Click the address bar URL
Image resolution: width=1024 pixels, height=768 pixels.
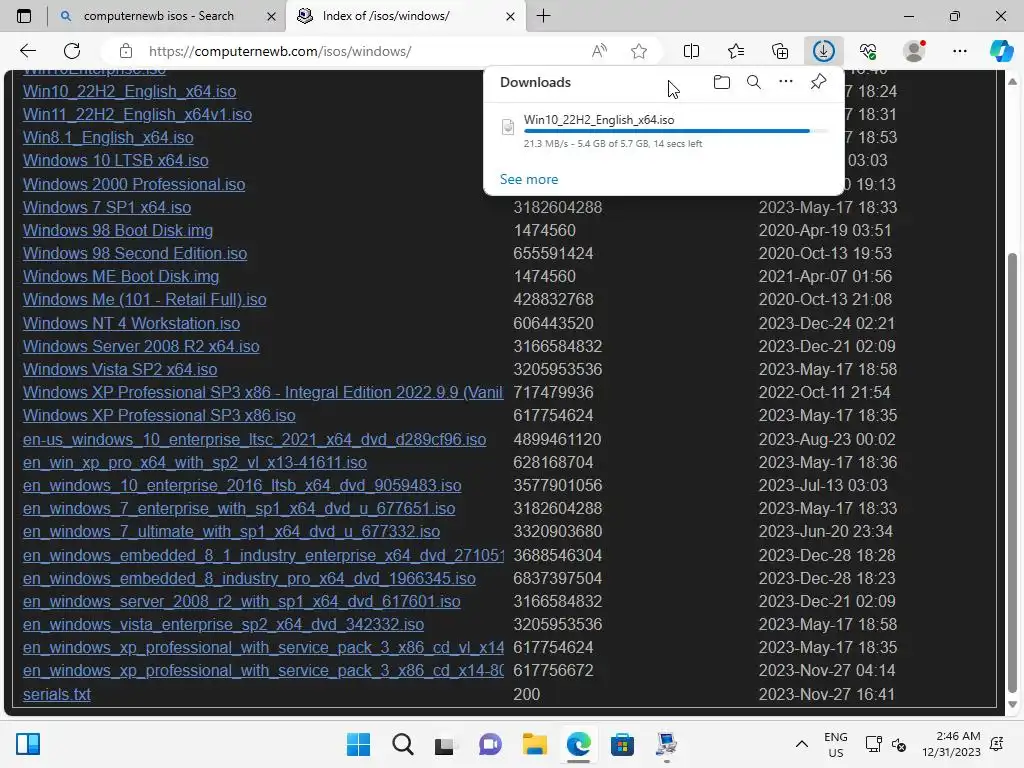(280, 51)
